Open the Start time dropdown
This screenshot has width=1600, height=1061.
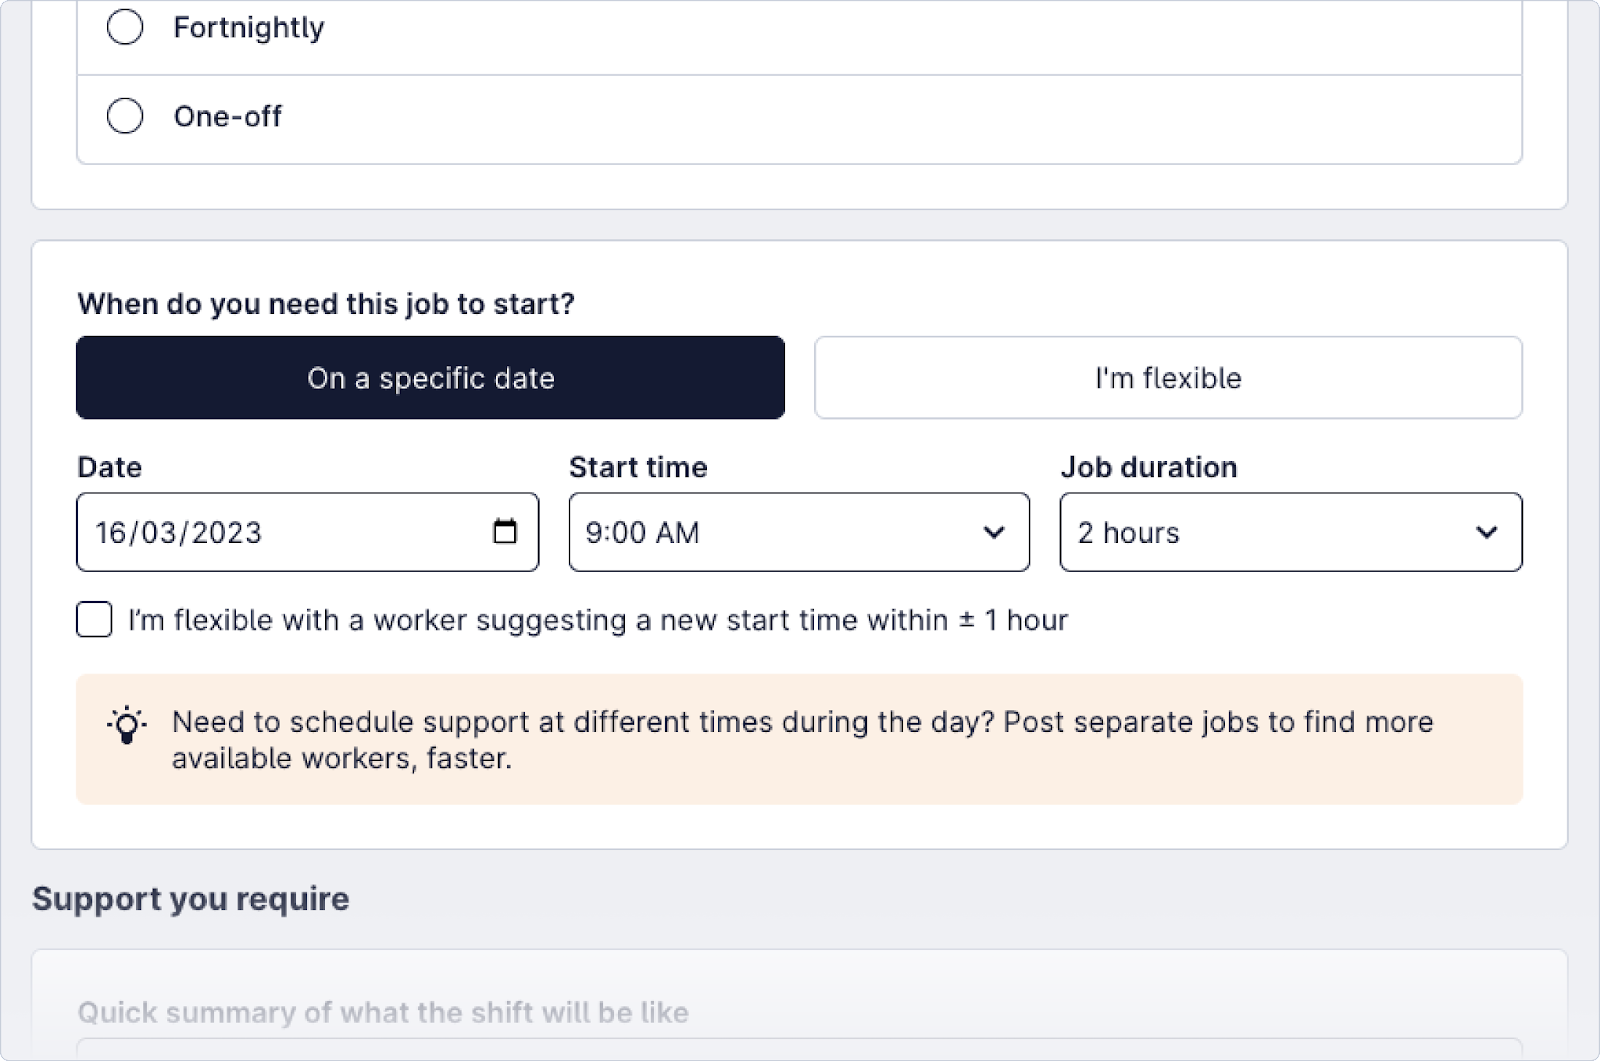point(798,533)
